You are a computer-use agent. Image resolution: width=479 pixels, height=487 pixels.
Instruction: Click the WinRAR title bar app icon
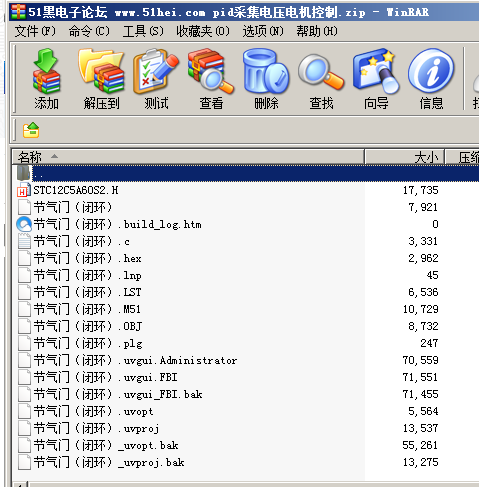(x=18, y=12)
